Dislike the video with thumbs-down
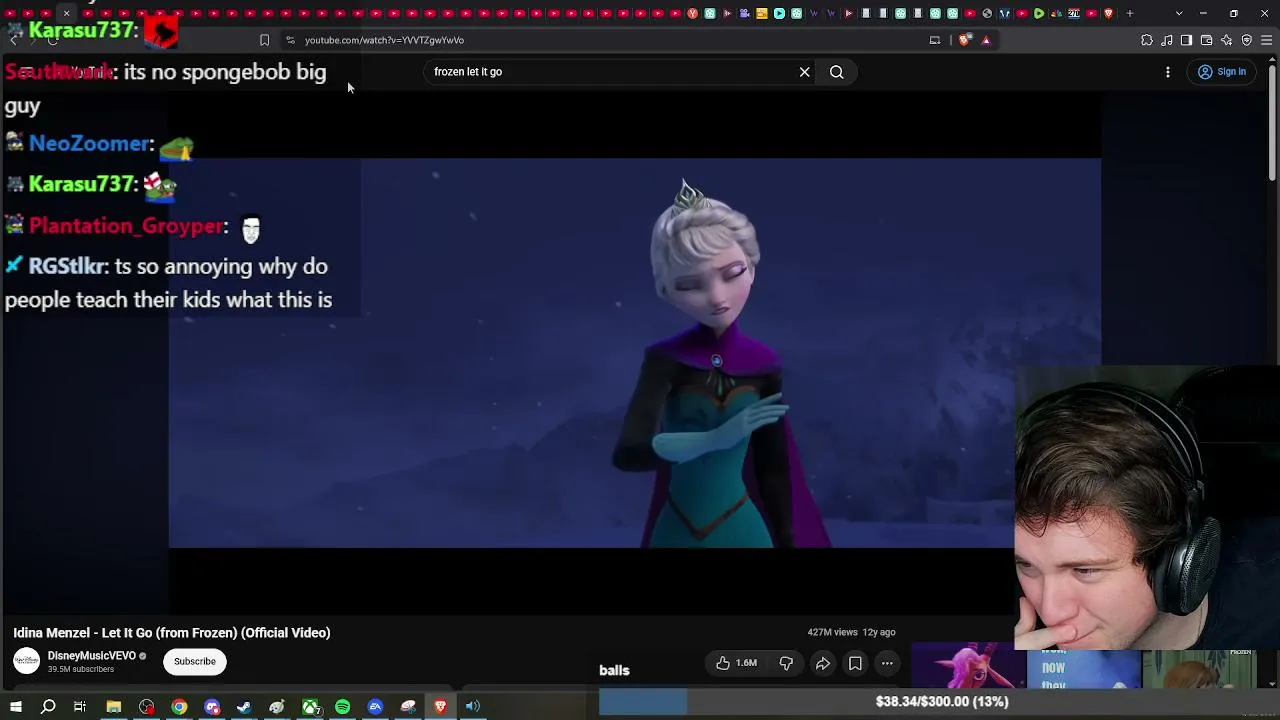The height and width of the screenshot is (720, 1280). [786, 663]
